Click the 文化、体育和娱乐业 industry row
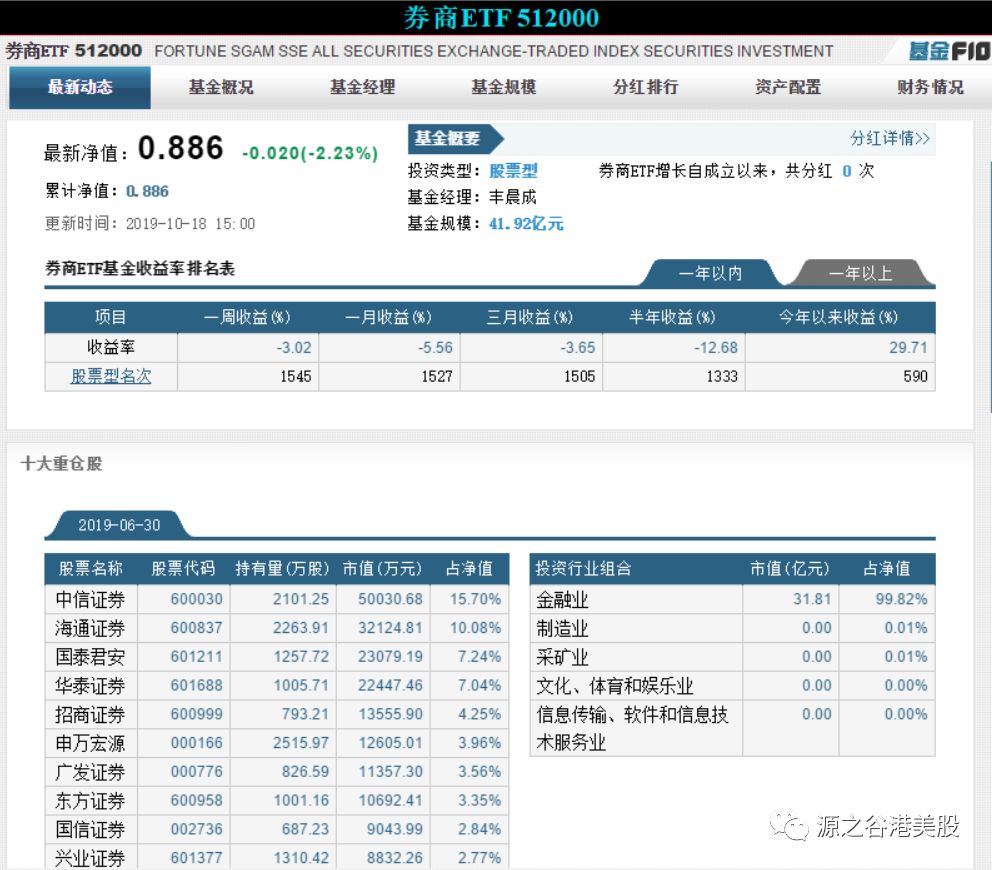The image size is (992, 870). pyautogui.click(x=732, y=686)
